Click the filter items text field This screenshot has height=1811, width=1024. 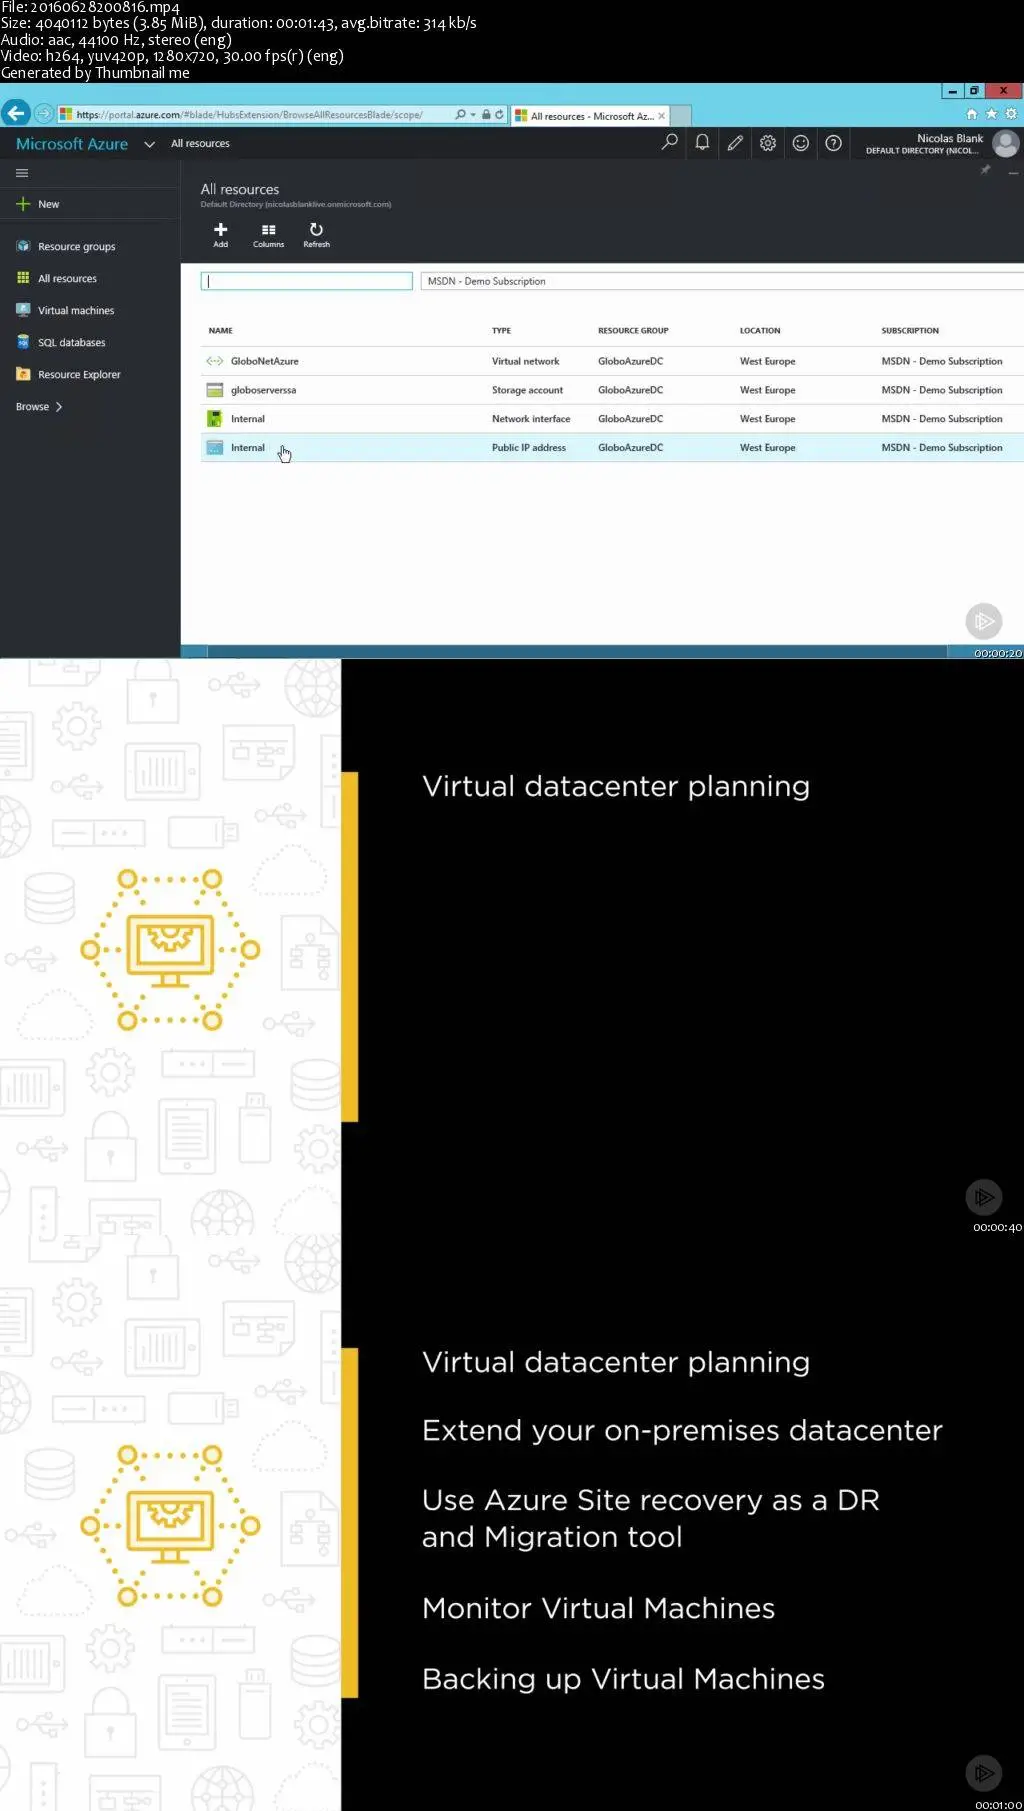pyautogui.click(x=306, y=281)
